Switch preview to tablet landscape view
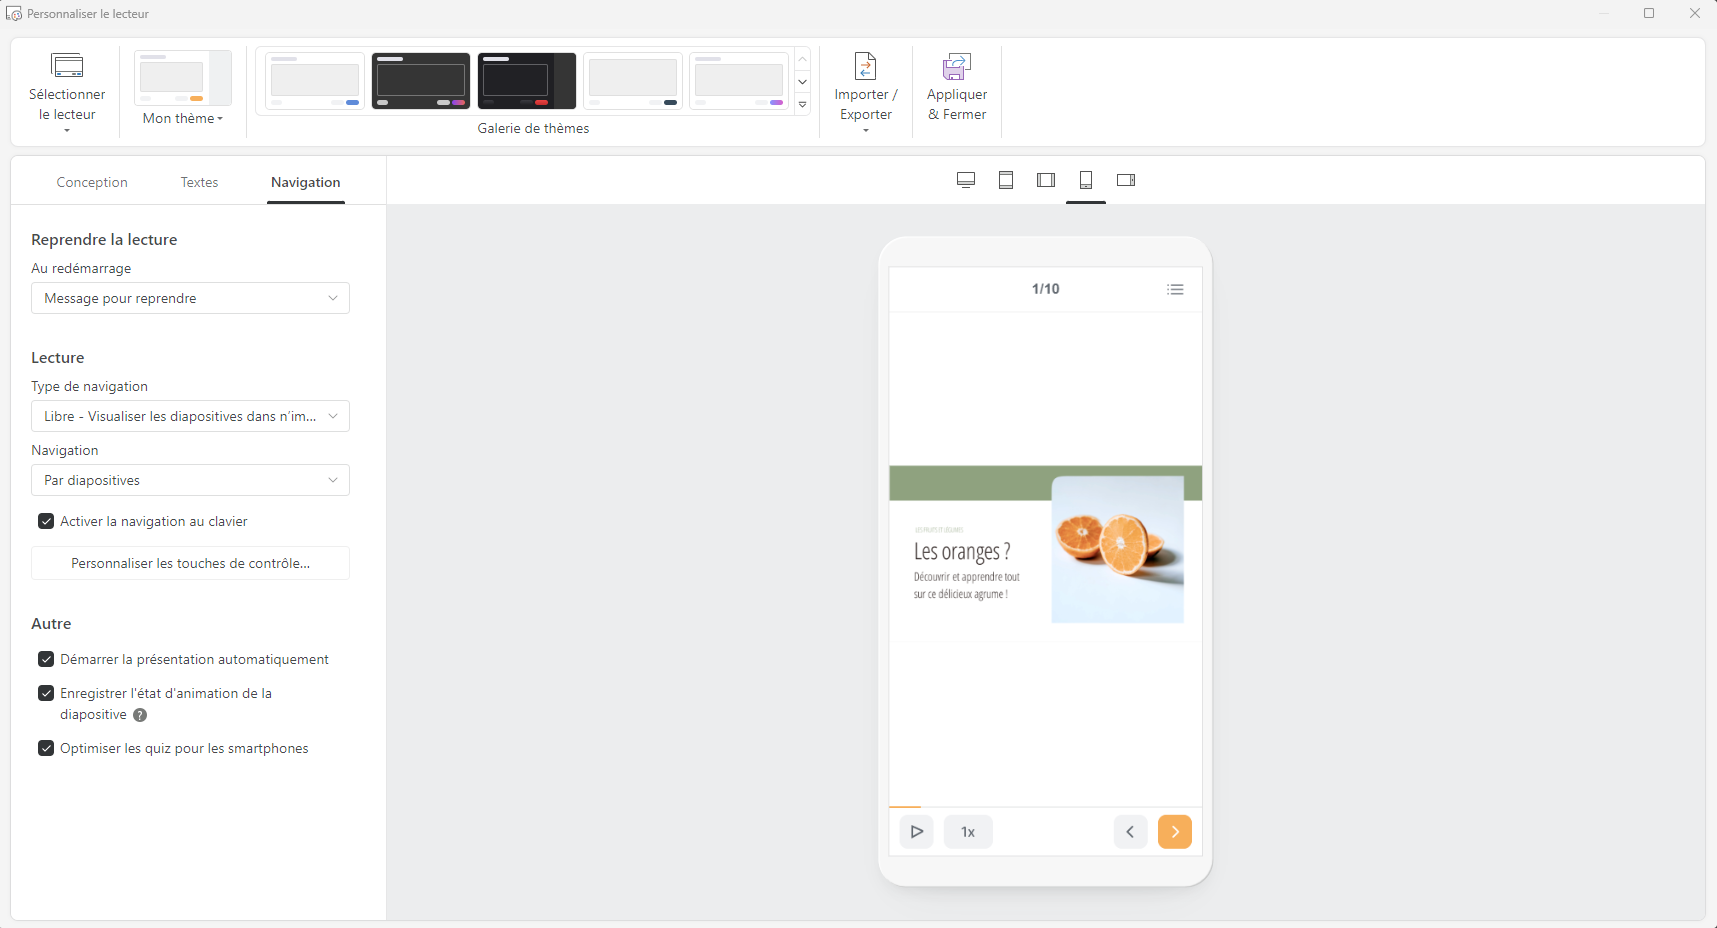Screen dimensions: 1717x928 point(1046,180)
